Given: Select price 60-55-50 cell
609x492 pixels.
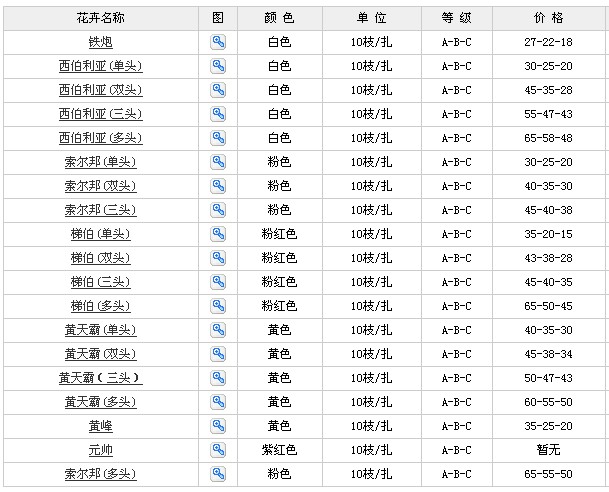Looking at the screenshot, I should pos(548,402).
